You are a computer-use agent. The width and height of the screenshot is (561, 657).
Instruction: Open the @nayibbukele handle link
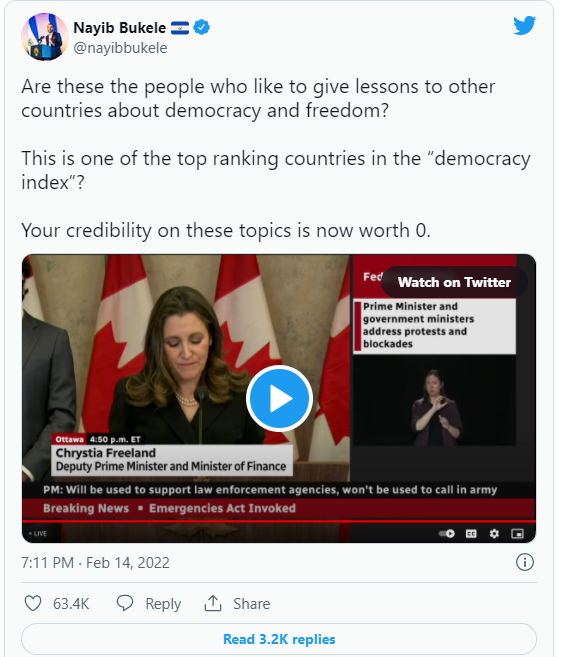[120, 48]
